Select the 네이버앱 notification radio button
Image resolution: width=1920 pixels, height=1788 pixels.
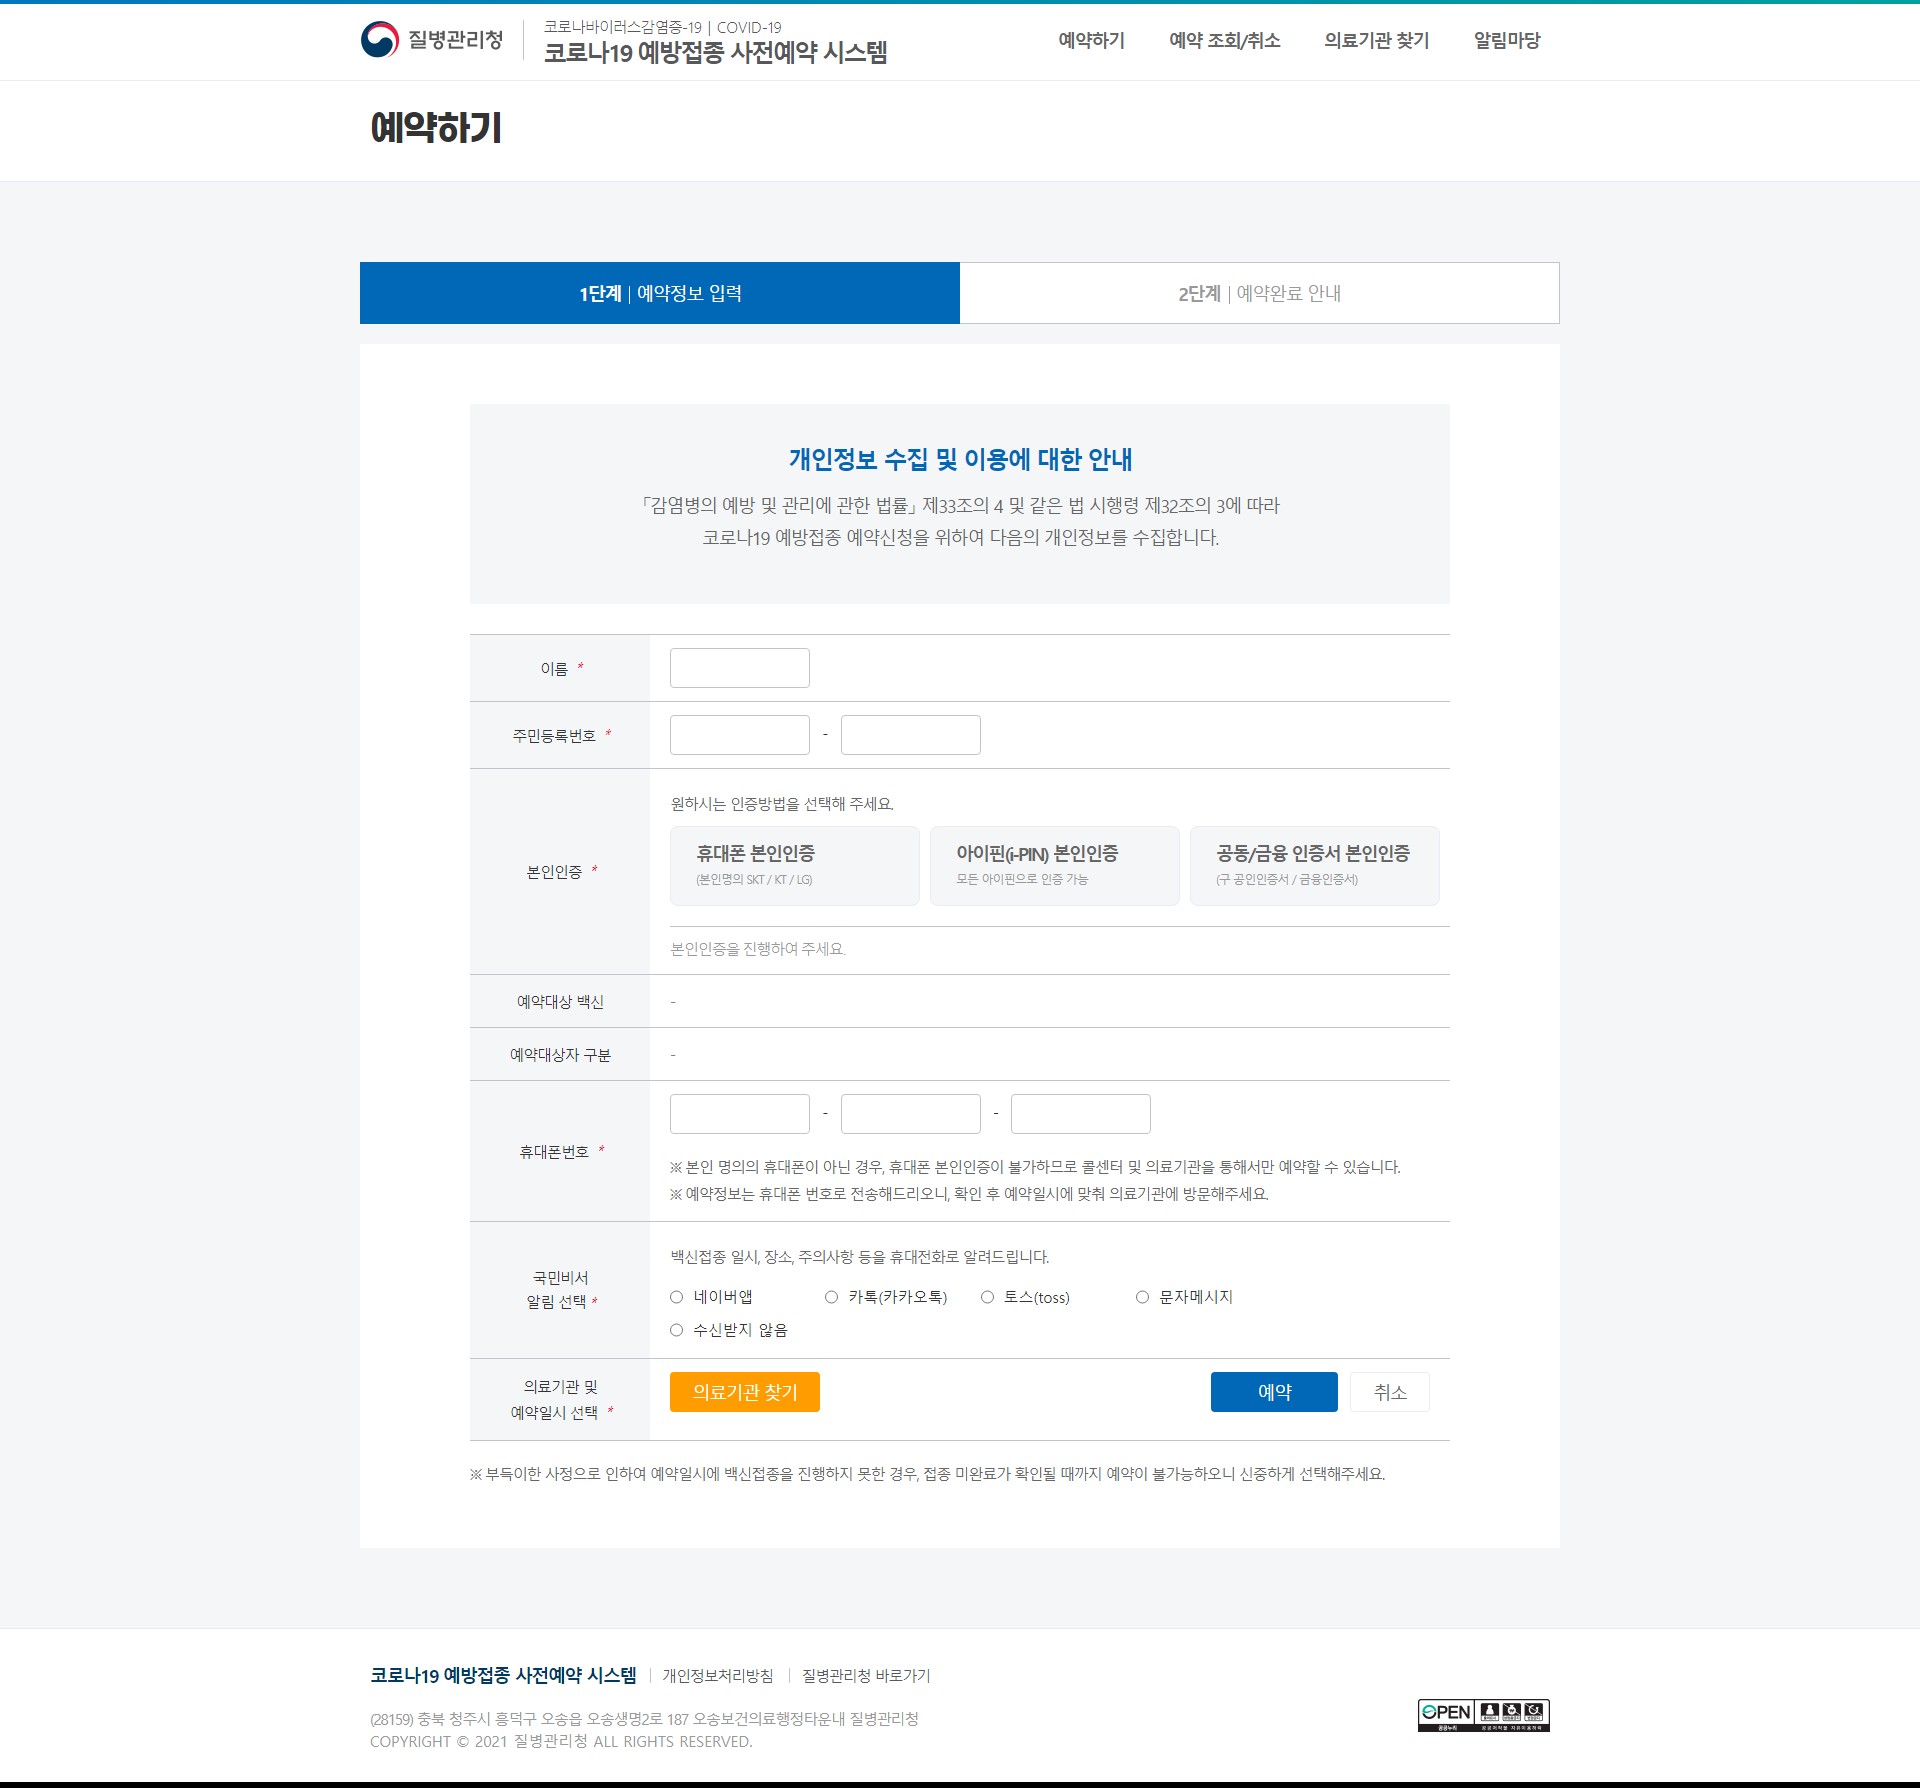pos(677,1297)
